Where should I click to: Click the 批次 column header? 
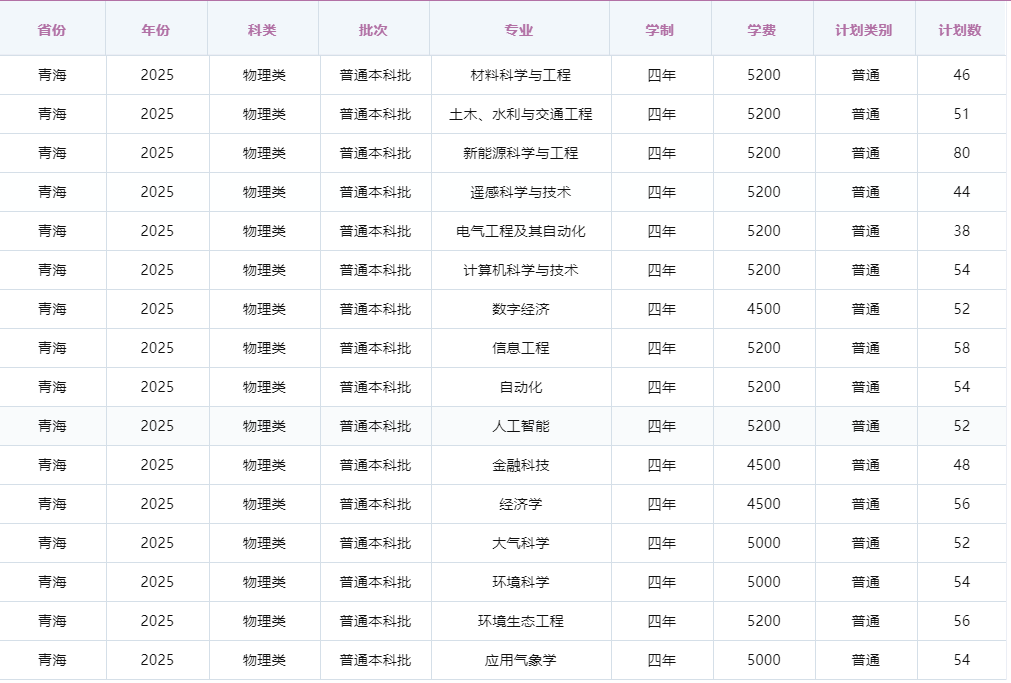click(x=374, y=30)
